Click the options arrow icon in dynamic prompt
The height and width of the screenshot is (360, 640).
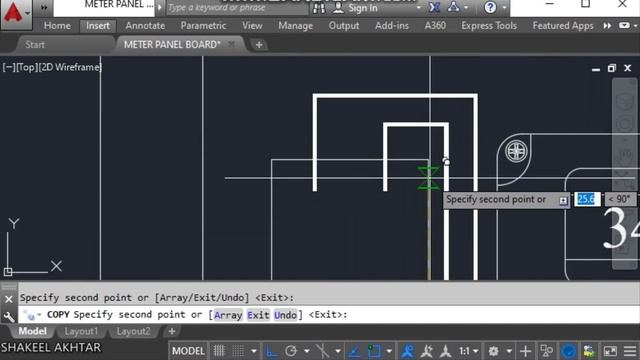tap(563, 200)
